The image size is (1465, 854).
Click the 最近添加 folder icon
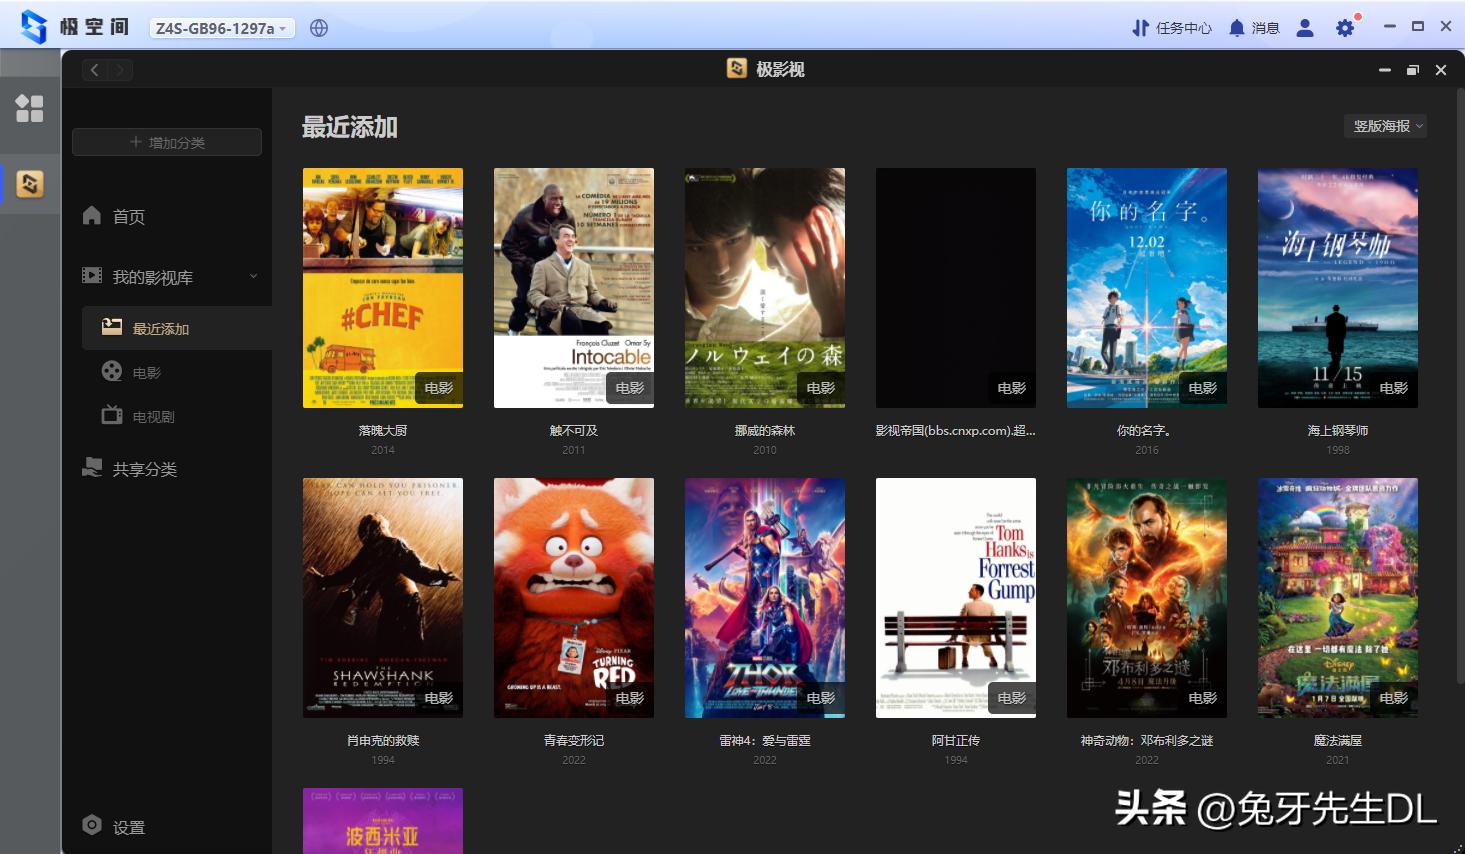click(112, 327)
